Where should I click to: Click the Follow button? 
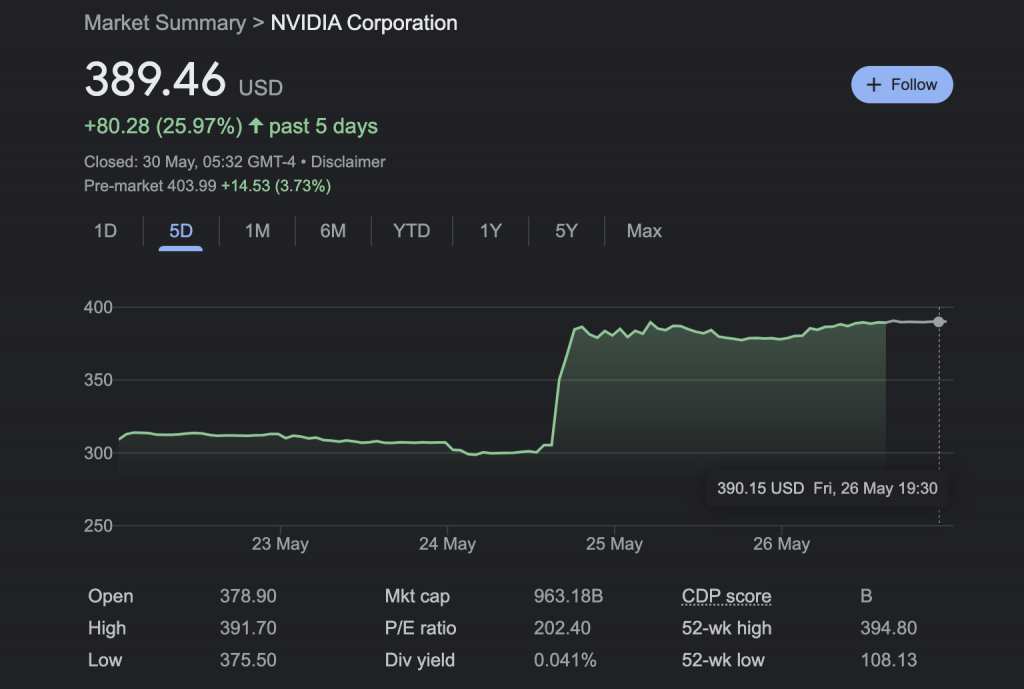tap(902, 84)
